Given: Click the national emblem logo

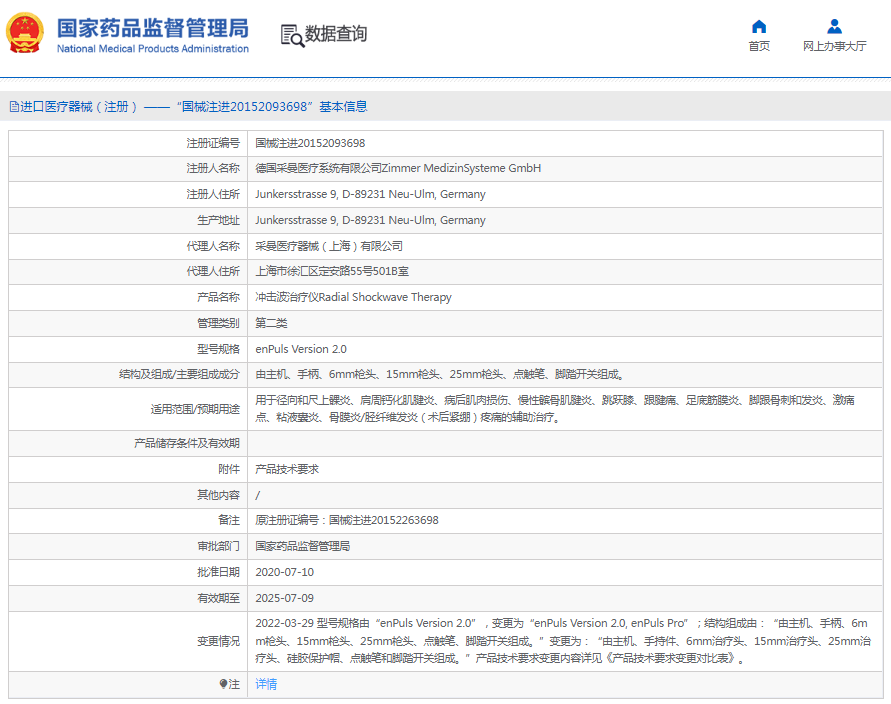Looking at the screenshot, I should tap(25, 33).
